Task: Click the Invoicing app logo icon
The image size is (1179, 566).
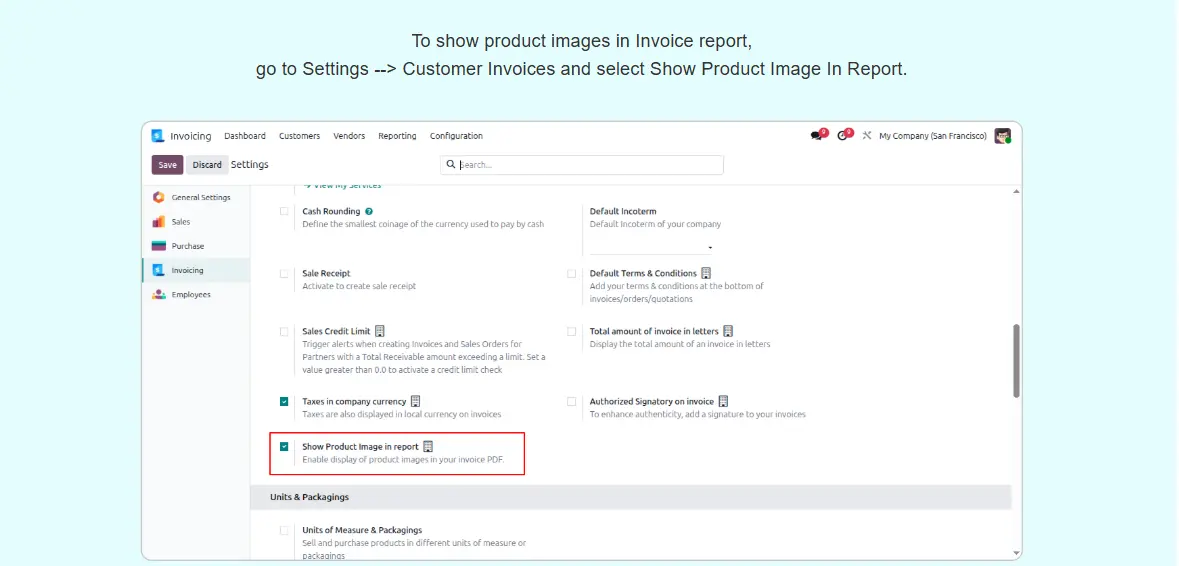Action: coord(158,136)
